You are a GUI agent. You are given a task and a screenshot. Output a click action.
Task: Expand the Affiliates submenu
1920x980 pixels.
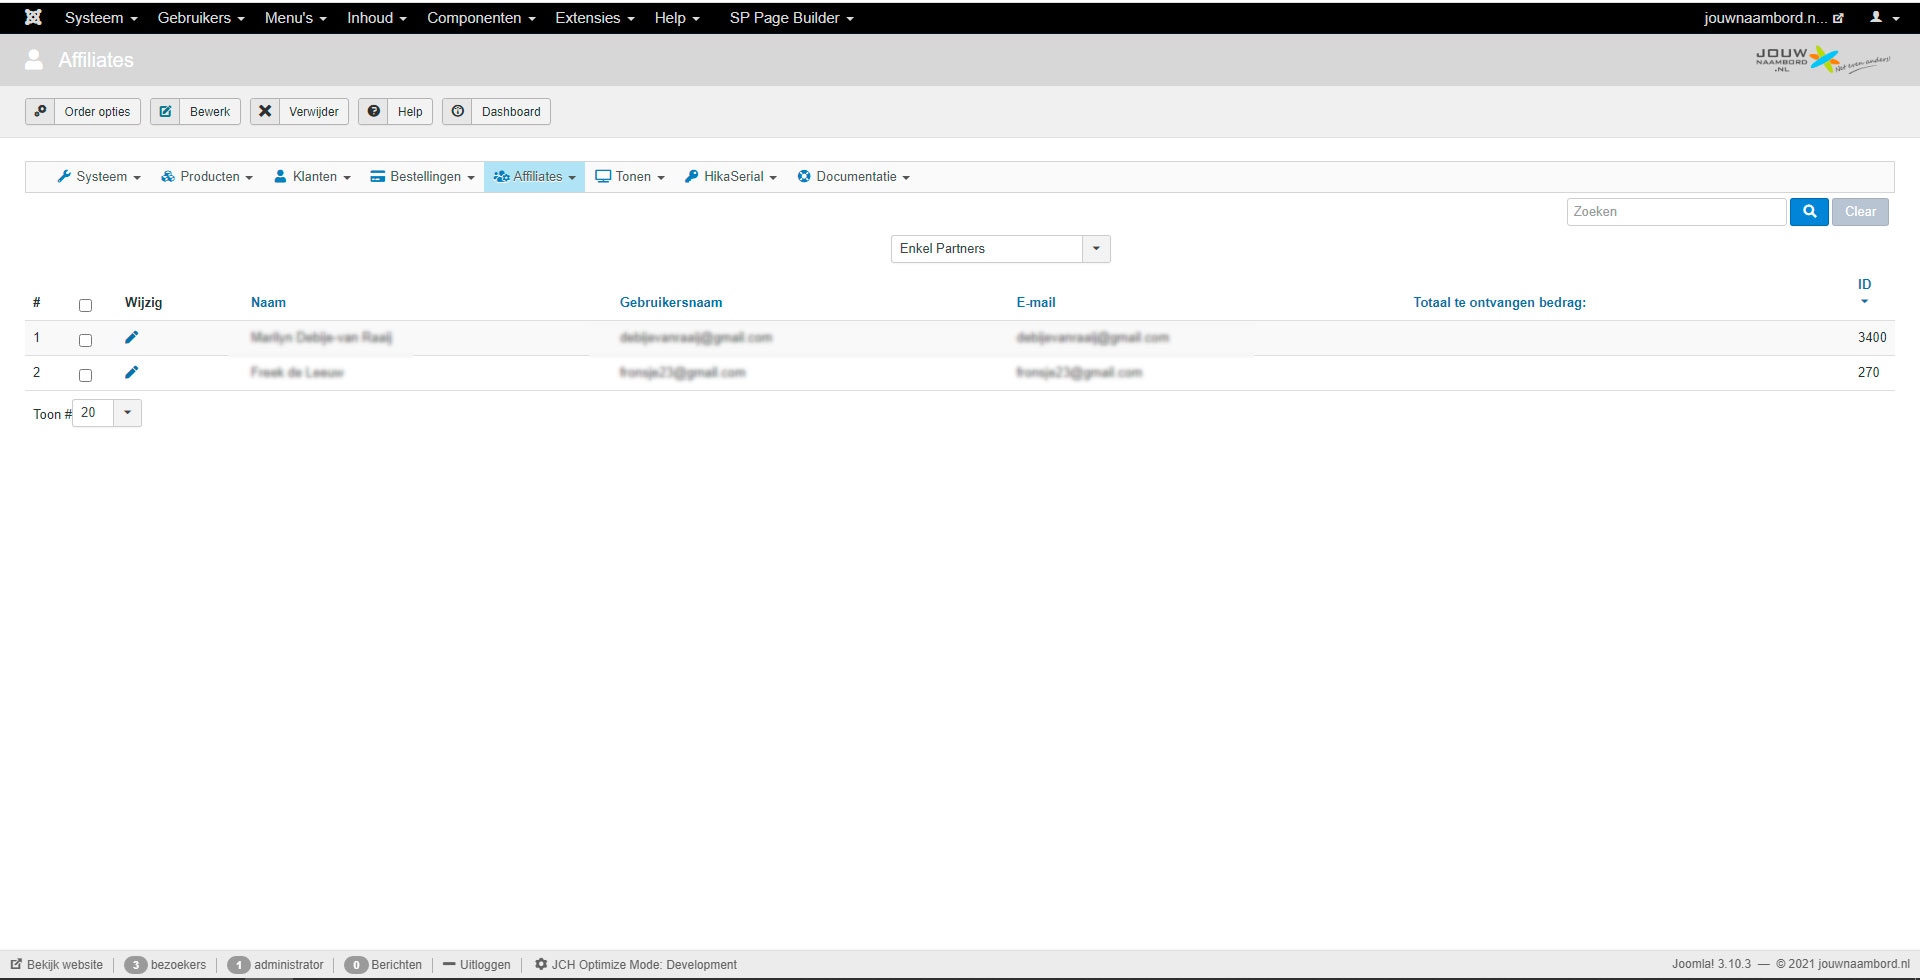pos(534,177)
